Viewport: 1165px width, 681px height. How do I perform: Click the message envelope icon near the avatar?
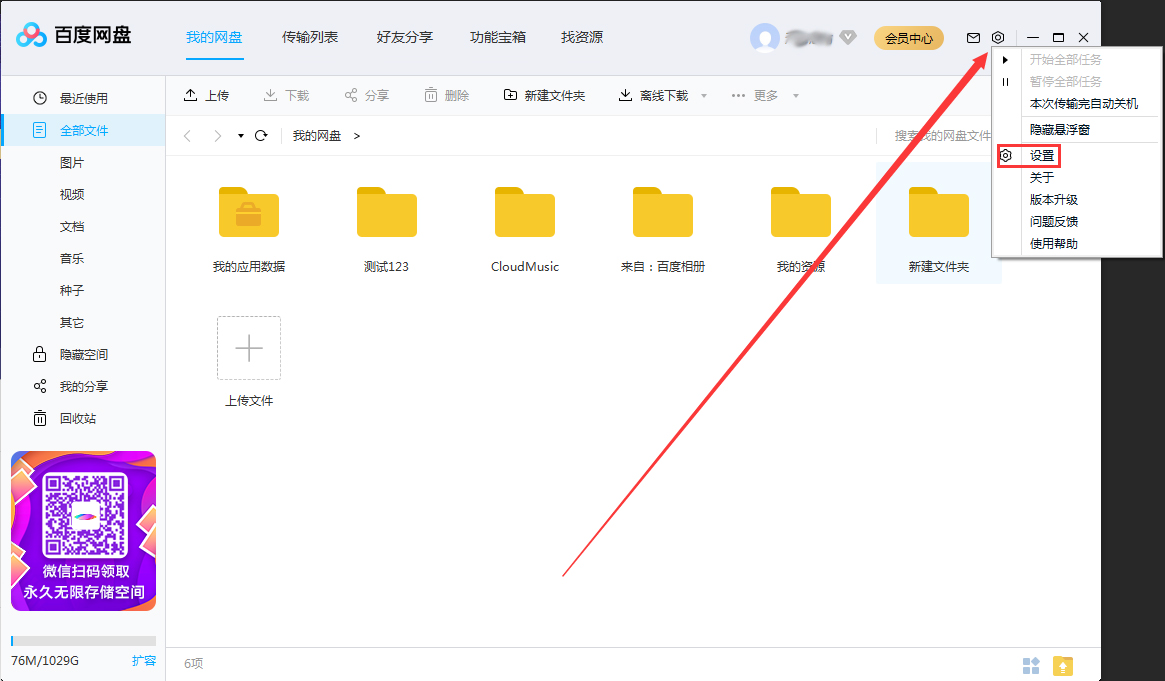tap(972, 37)
